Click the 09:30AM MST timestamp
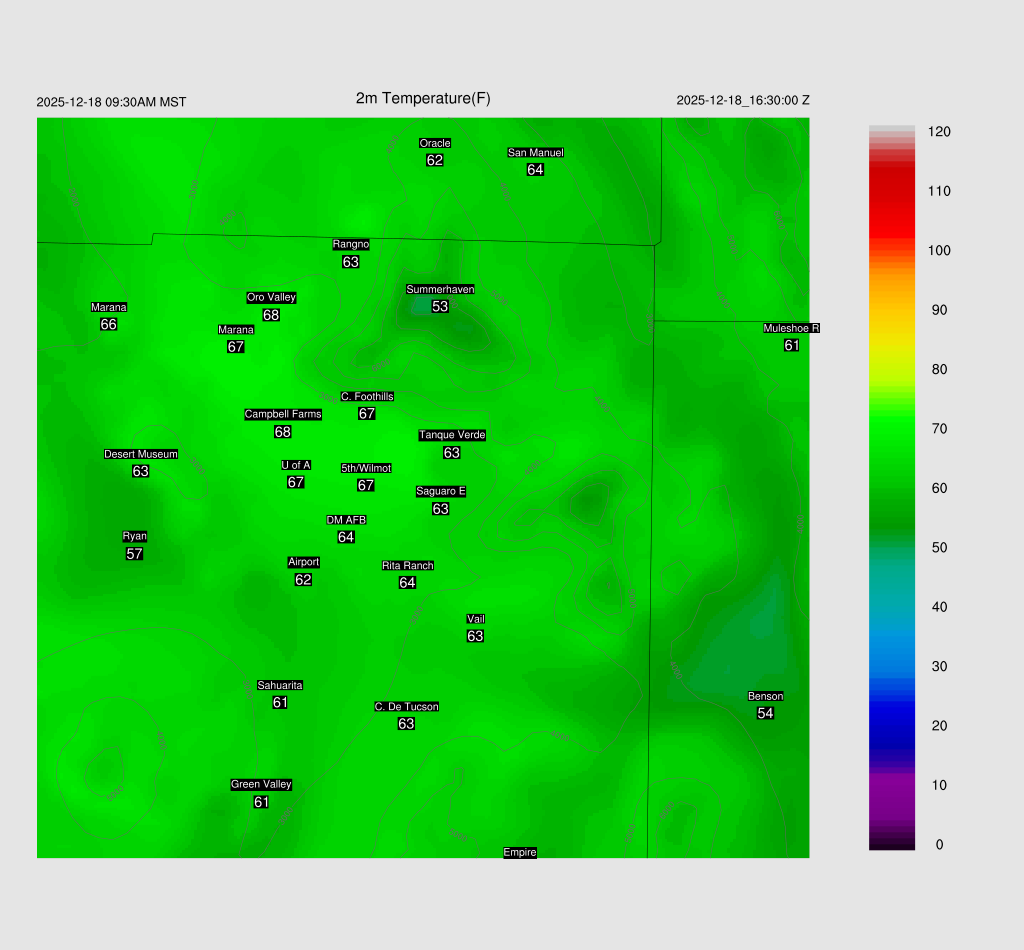 click(x=111, y=102)
